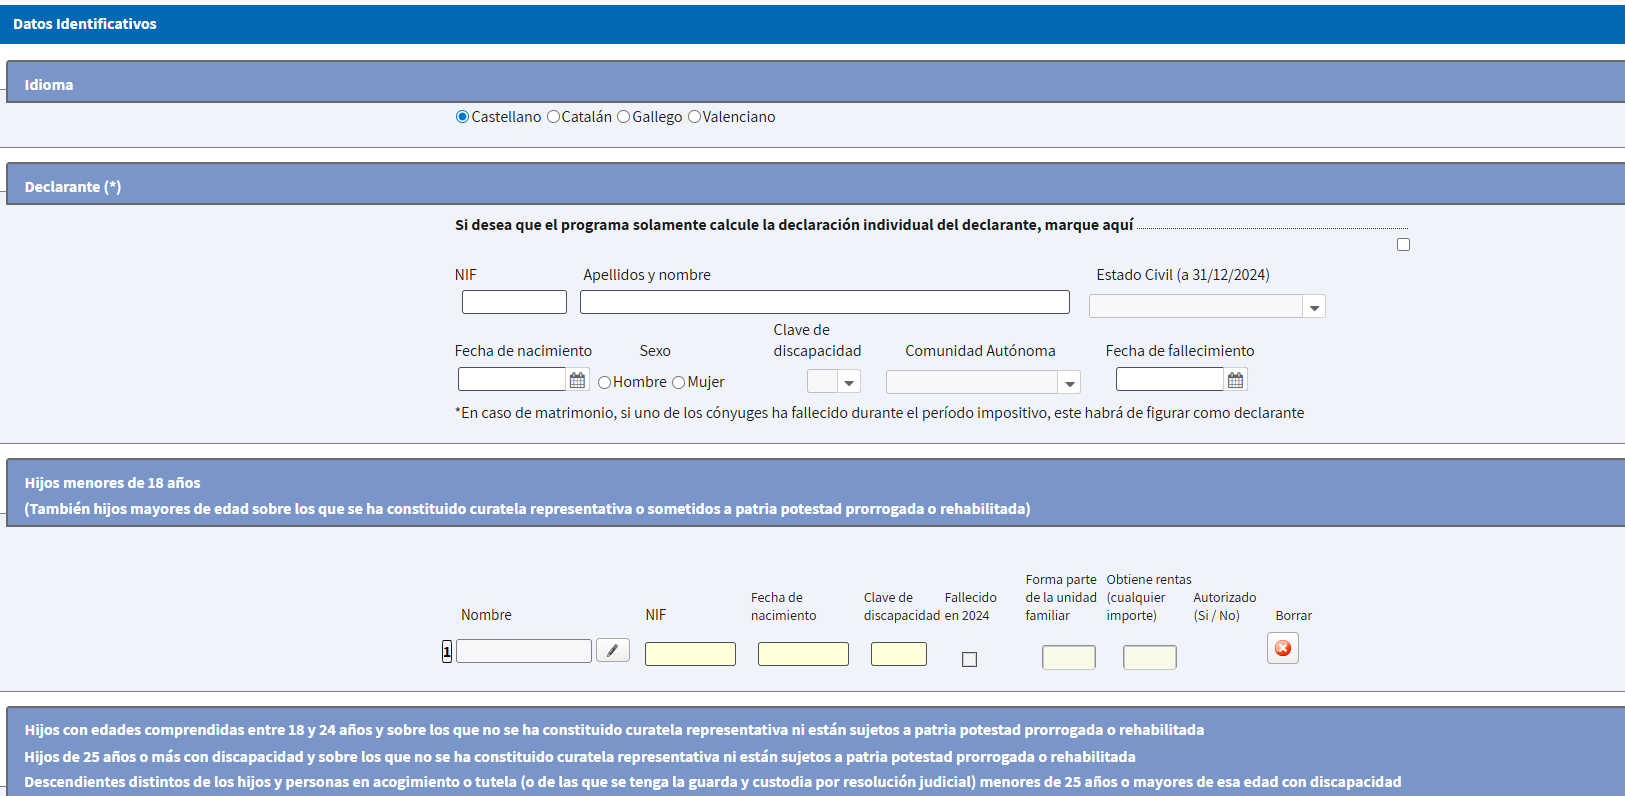
Task: Open the Fecha de nacimiento calendar picker
Action: click(577, 380)
